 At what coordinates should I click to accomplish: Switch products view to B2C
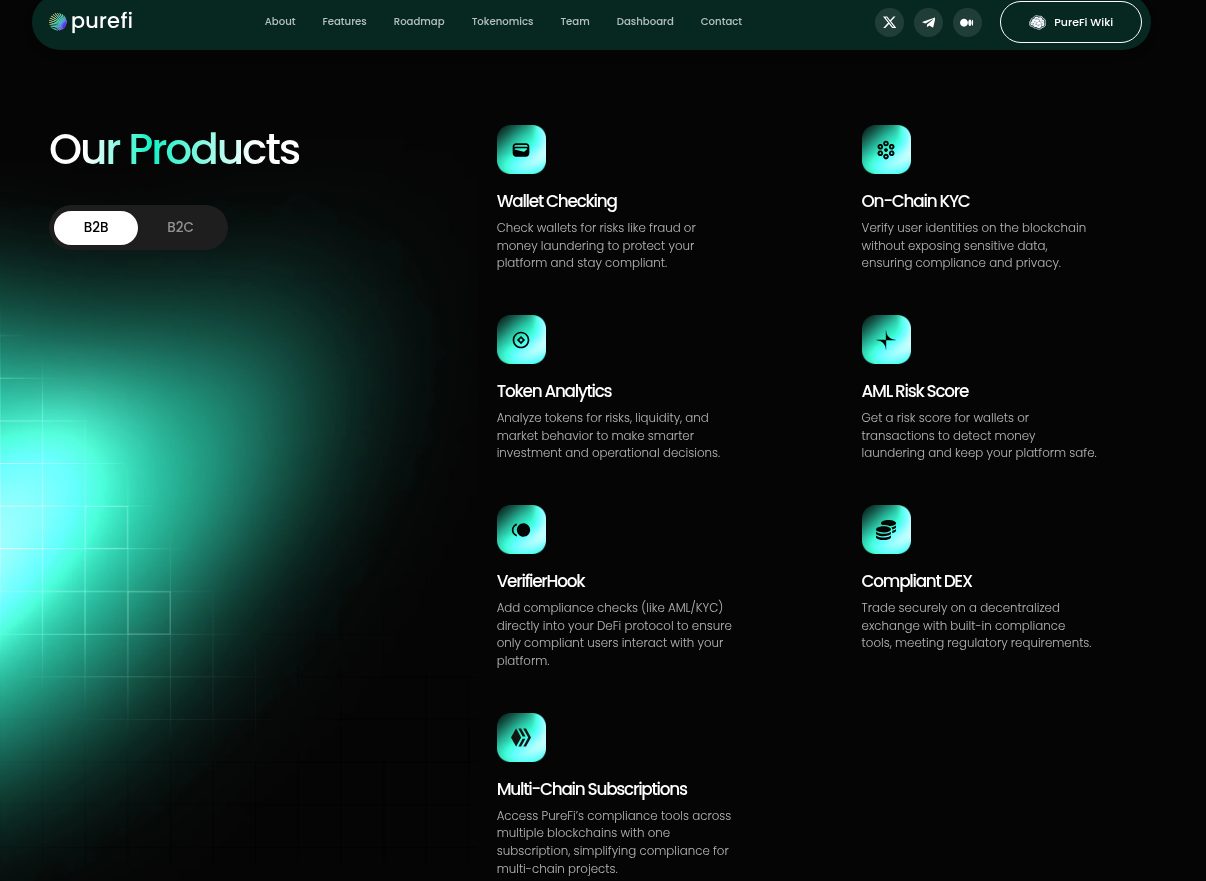pyautogui.click(x=180, y=228)
